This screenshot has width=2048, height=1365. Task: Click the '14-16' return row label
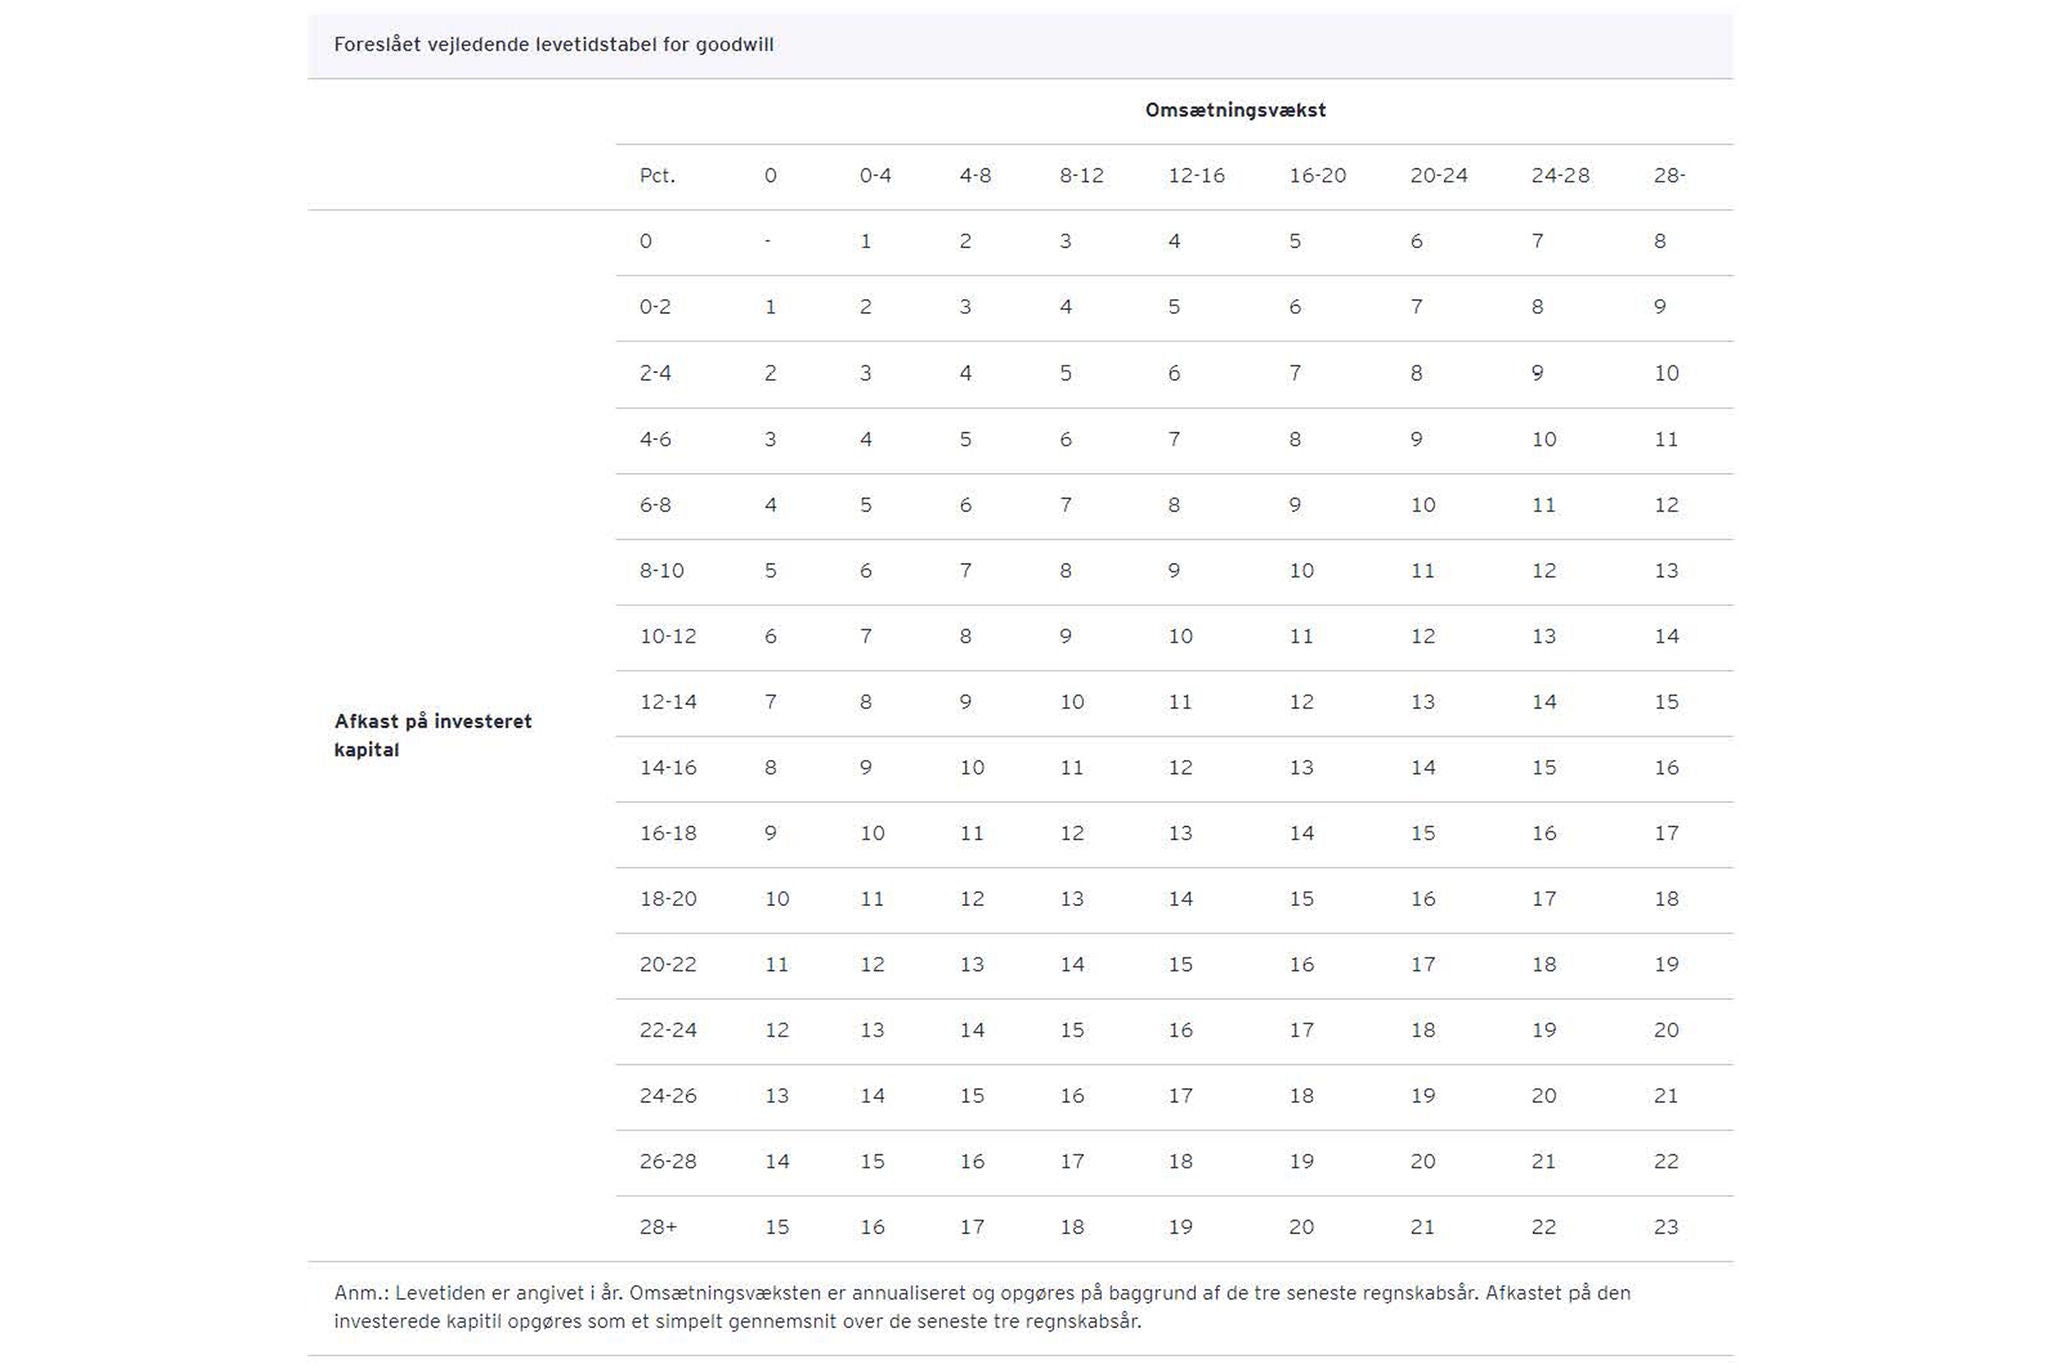coord(667,768)
